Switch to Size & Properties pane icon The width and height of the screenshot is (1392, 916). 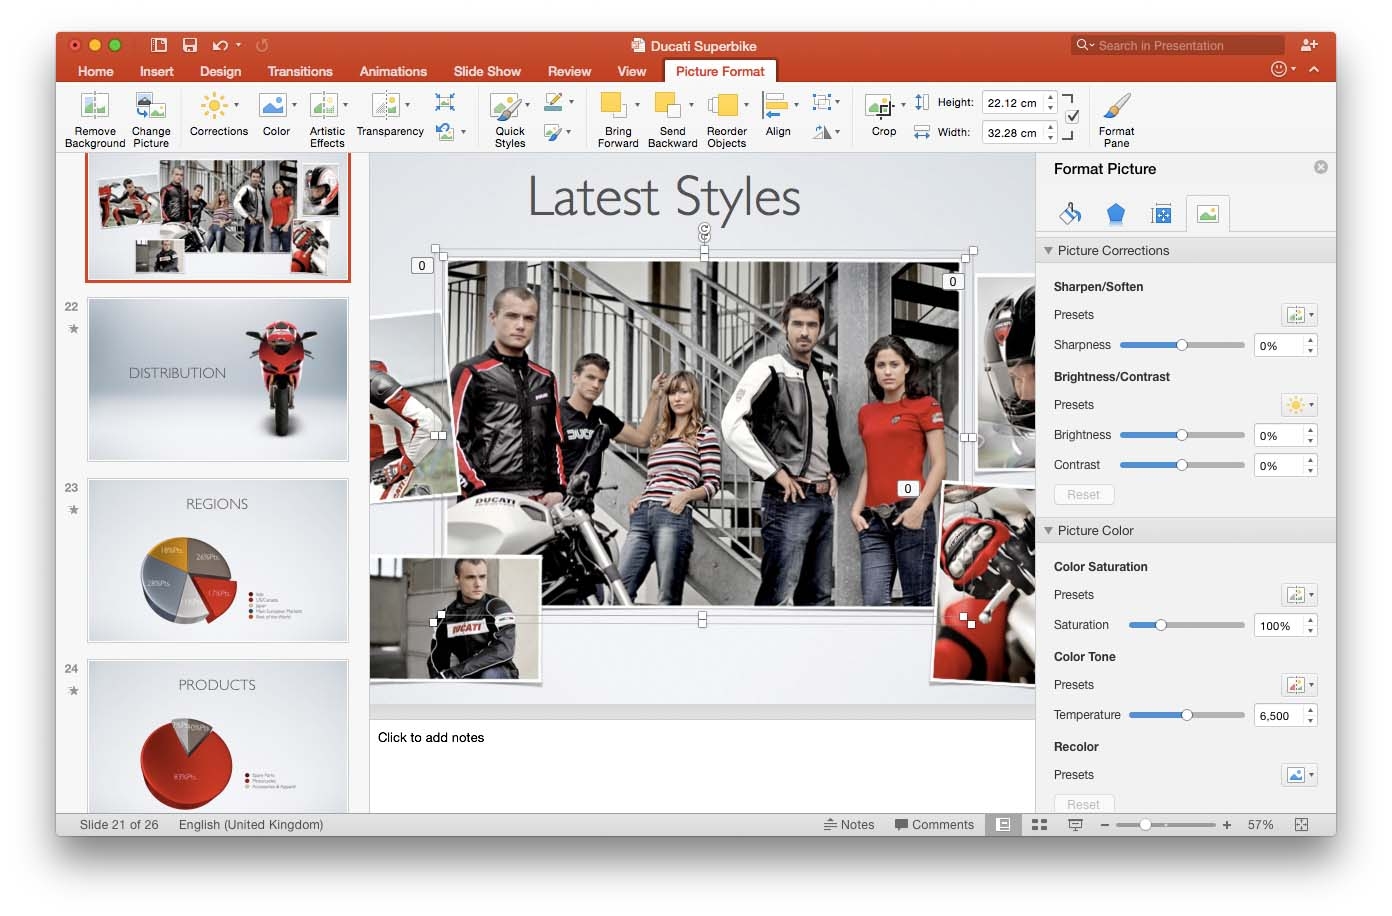click(1161, 213)
